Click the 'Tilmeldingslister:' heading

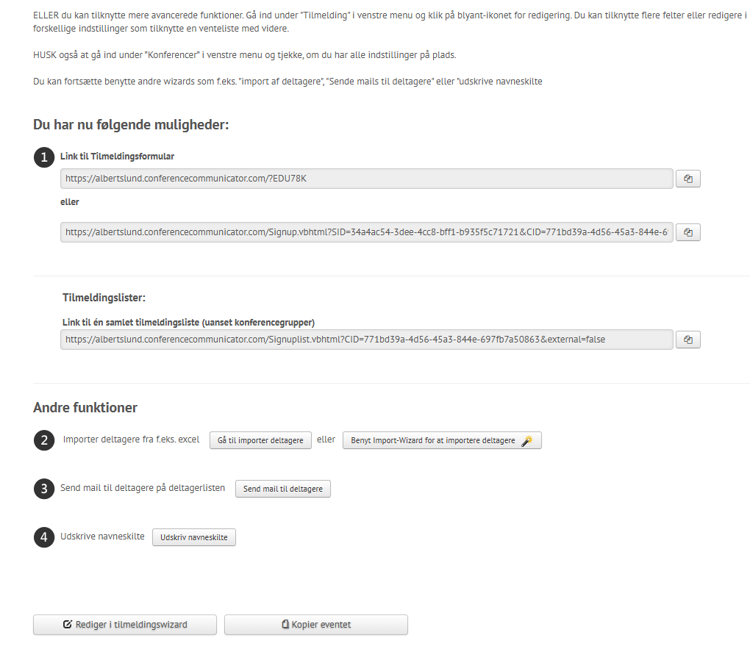[x=104, y=297]
